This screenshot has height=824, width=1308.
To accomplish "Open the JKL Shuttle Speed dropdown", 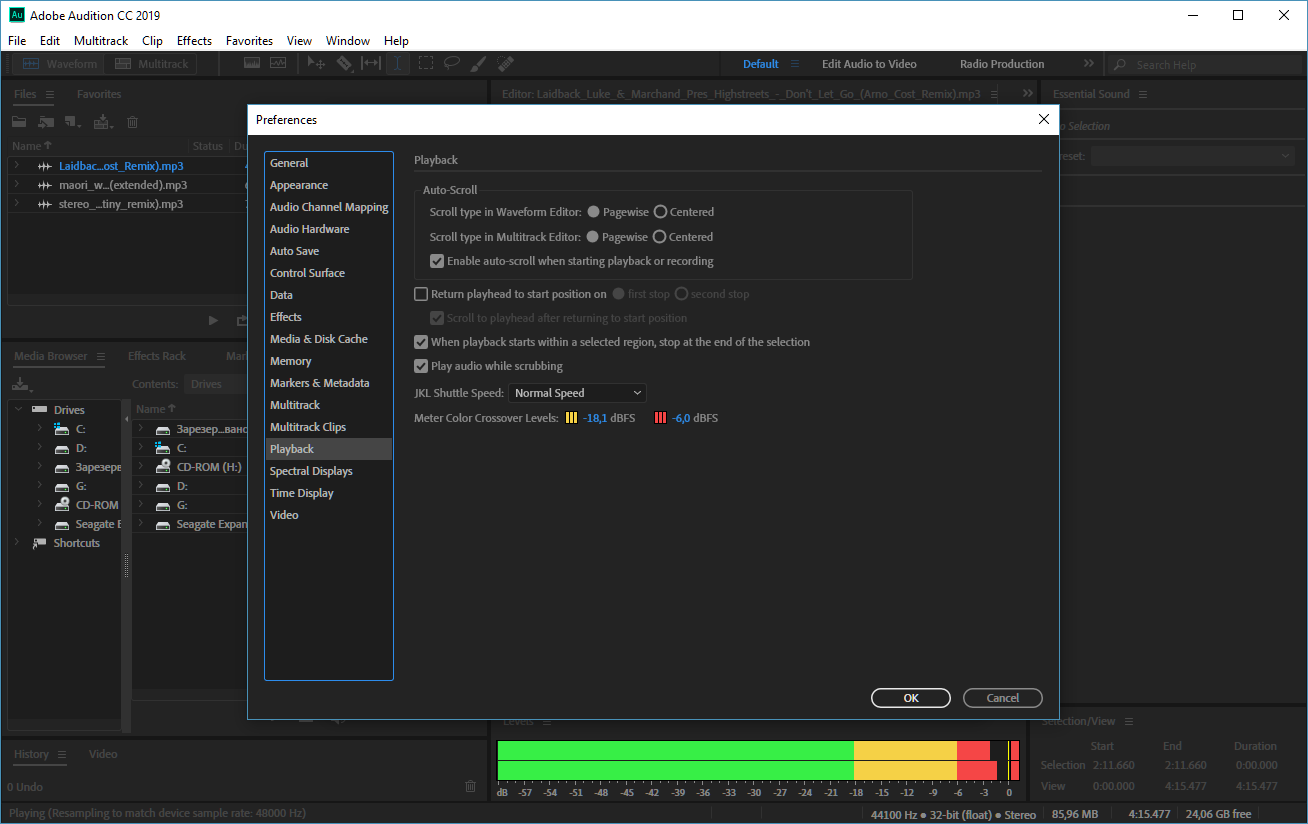I will click(x=578, y=393).
